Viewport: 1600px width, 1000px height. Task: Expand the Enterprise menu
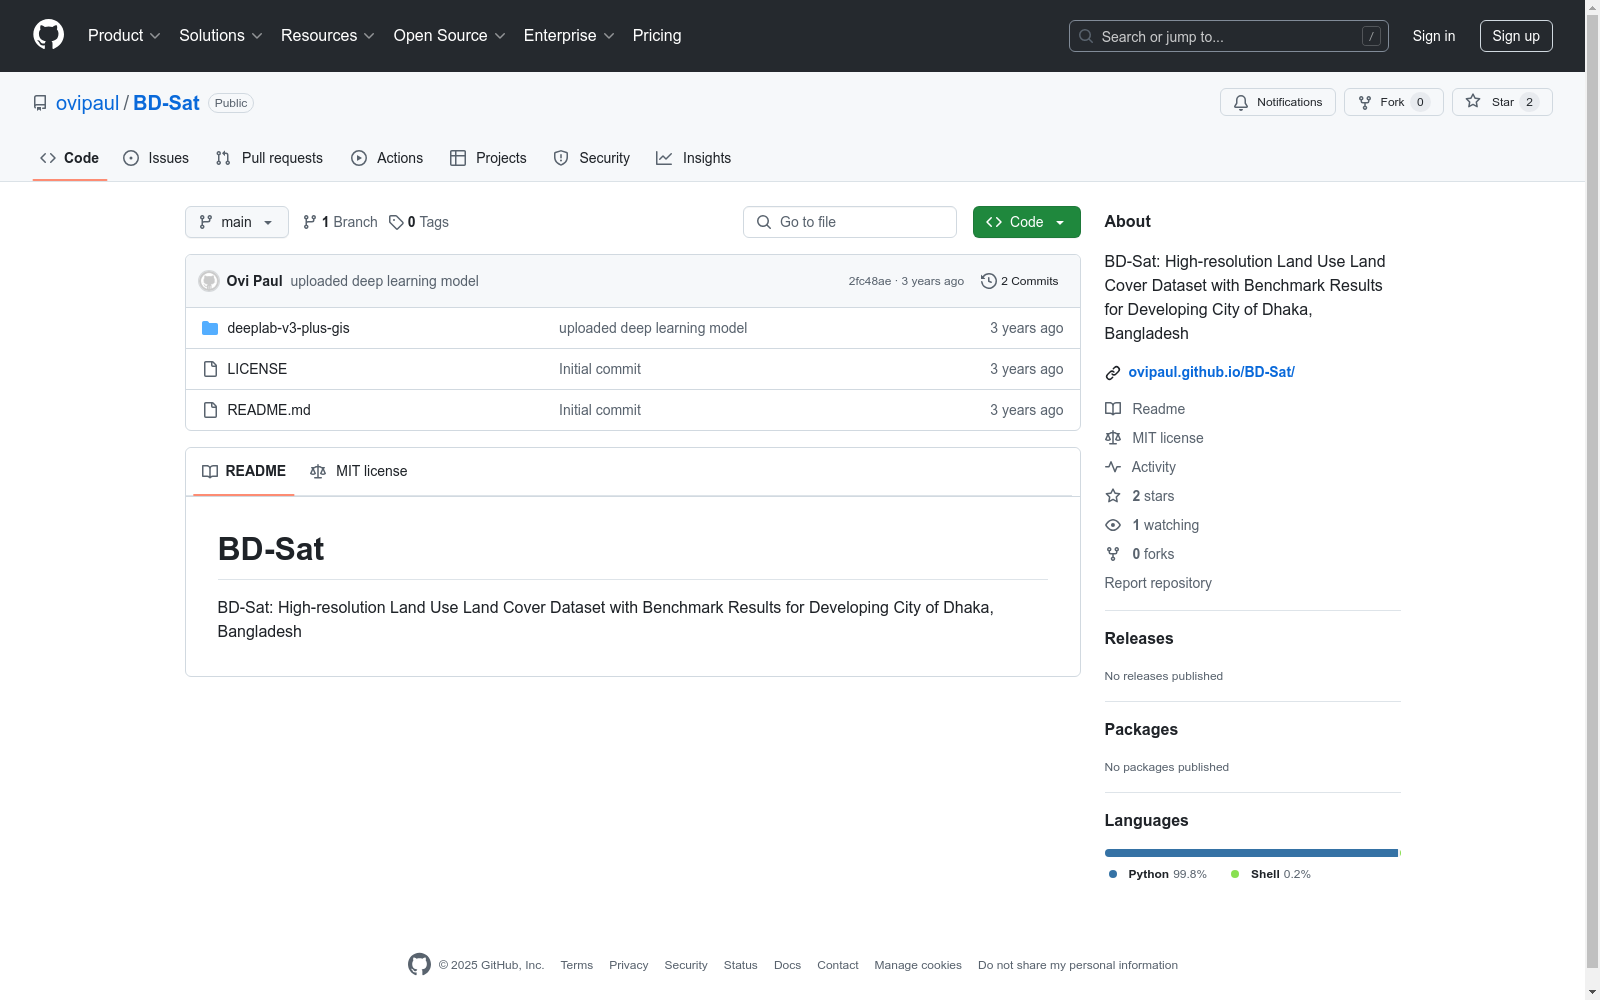pos(569,36)
